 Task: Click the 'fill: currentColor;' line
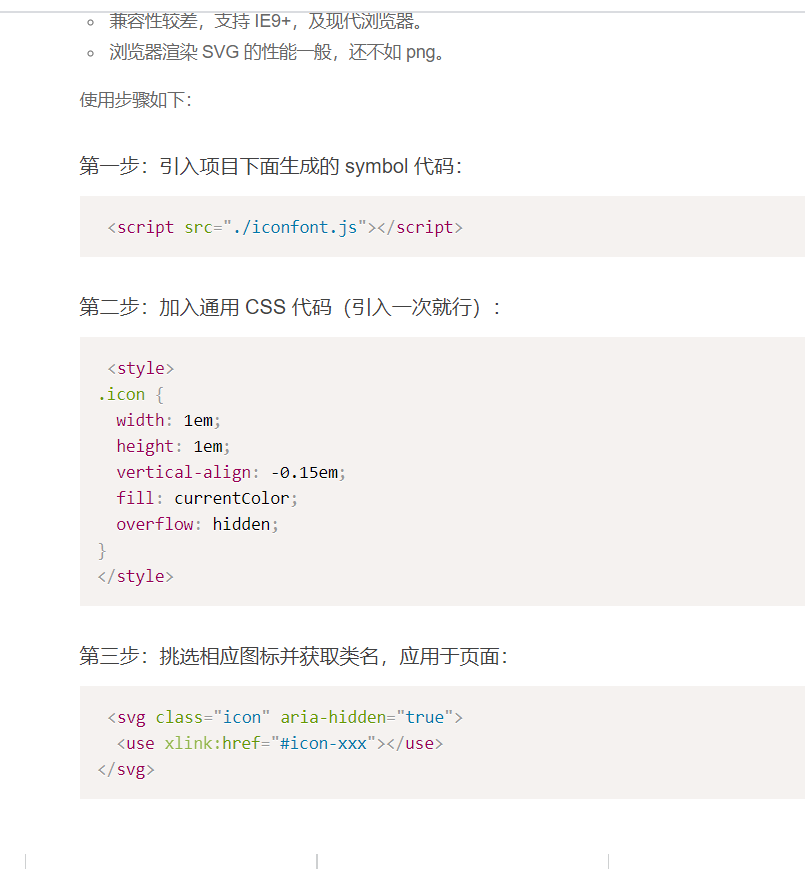click(x=207, y=498)
